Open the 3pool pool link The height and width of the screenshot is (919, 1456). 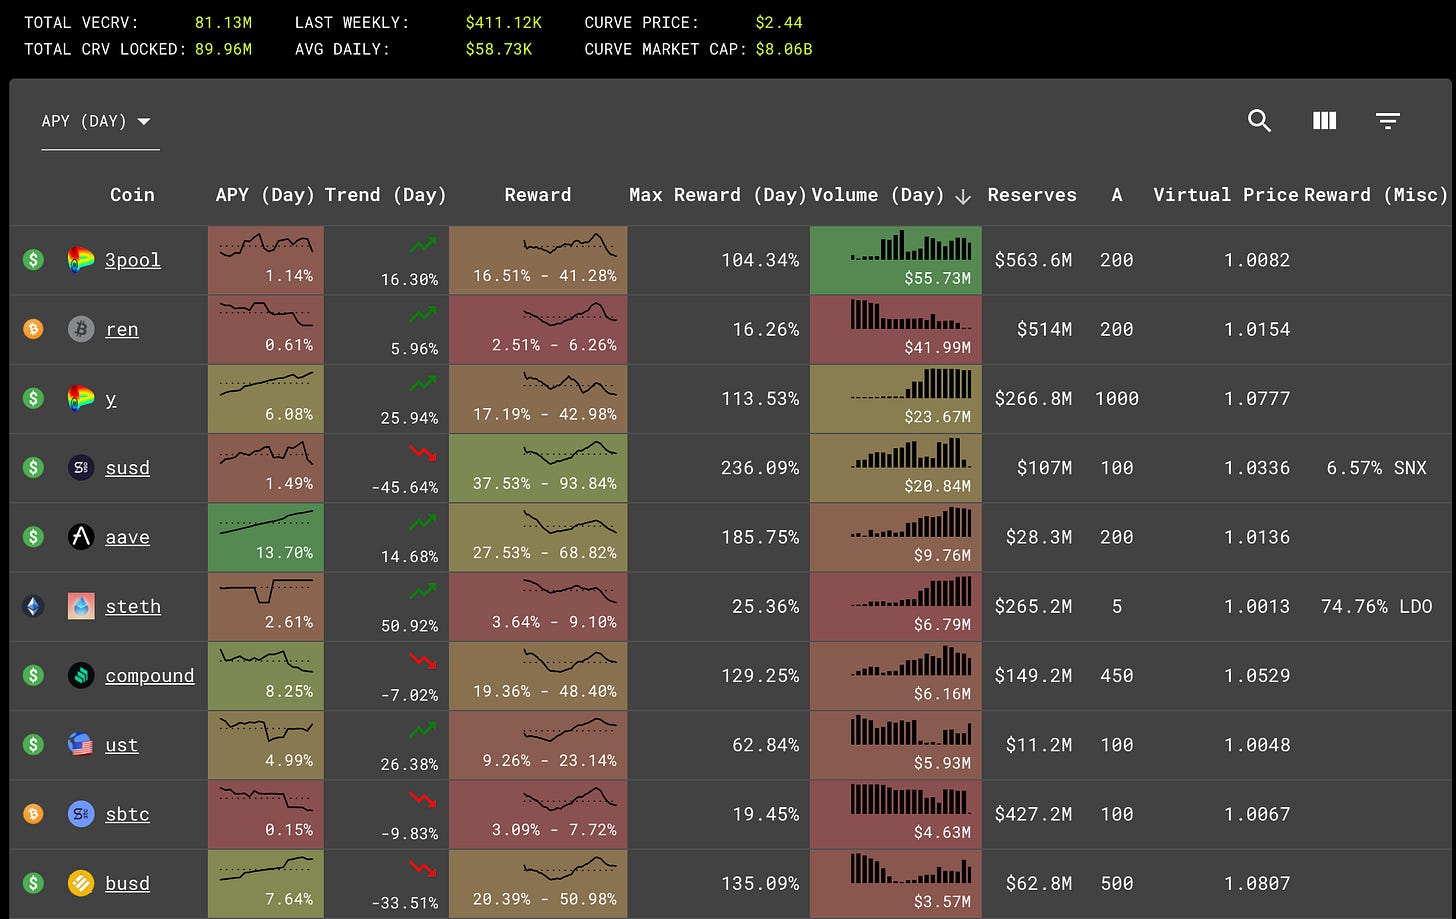pos(133,260)
